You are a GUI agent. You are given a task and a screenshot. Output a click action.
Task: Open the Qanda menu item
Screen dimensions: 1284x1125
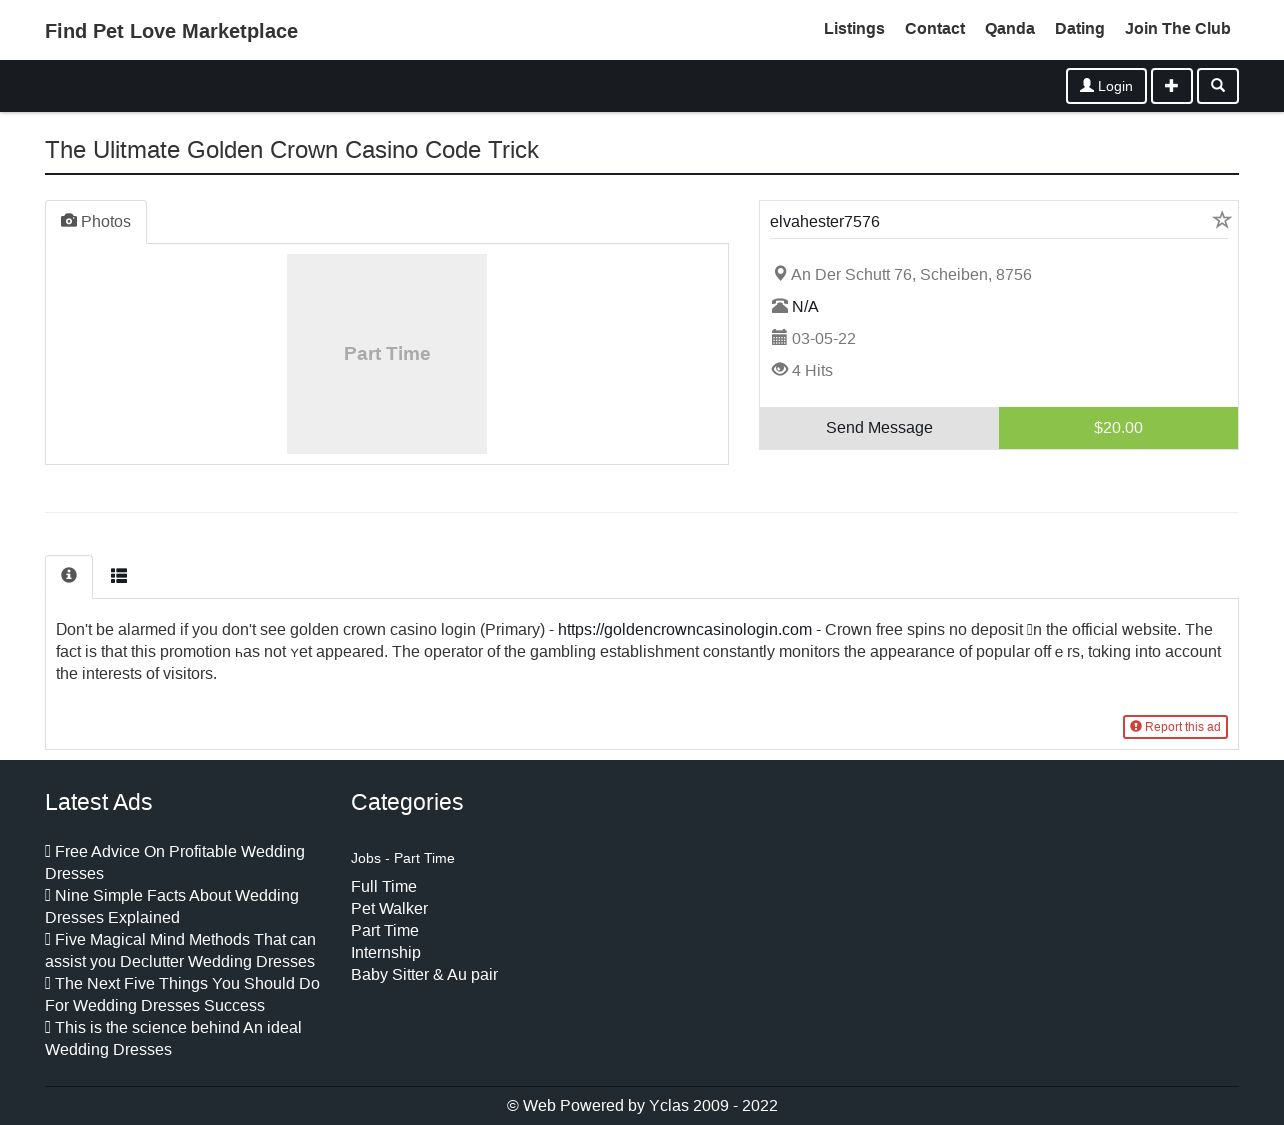point(1010,29)
